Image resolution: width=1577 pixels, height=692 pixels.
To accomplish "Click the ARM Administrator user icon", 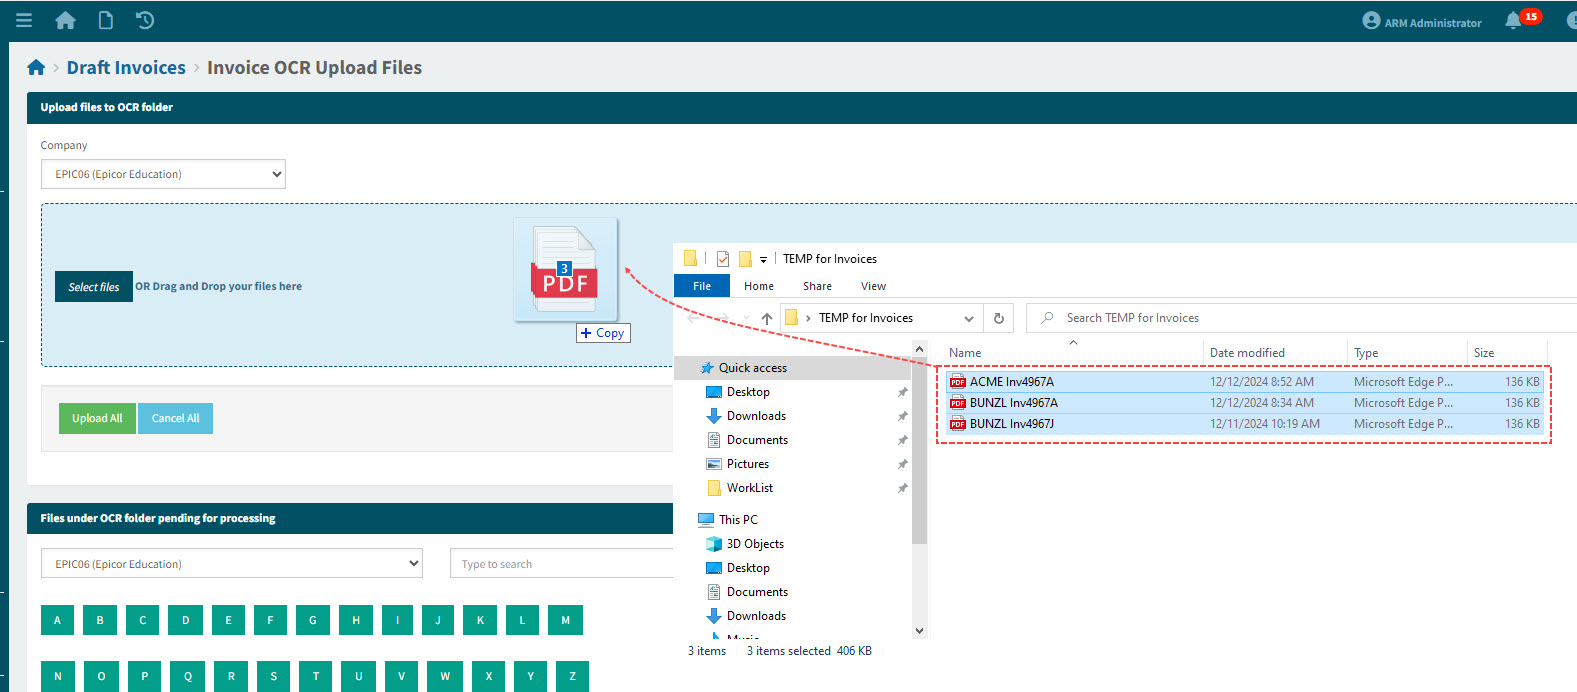I will [1371, 21].
